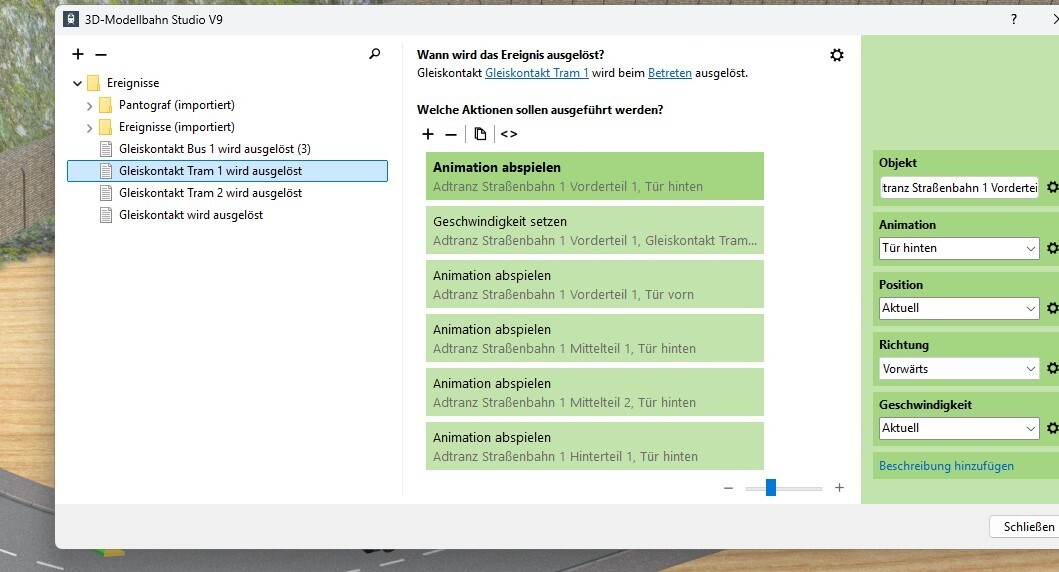This screenshot has height=572, width=1059.
Task: Select the Gleiskontakt Tram 2 wird ausgelöst event
Action: 210,193
